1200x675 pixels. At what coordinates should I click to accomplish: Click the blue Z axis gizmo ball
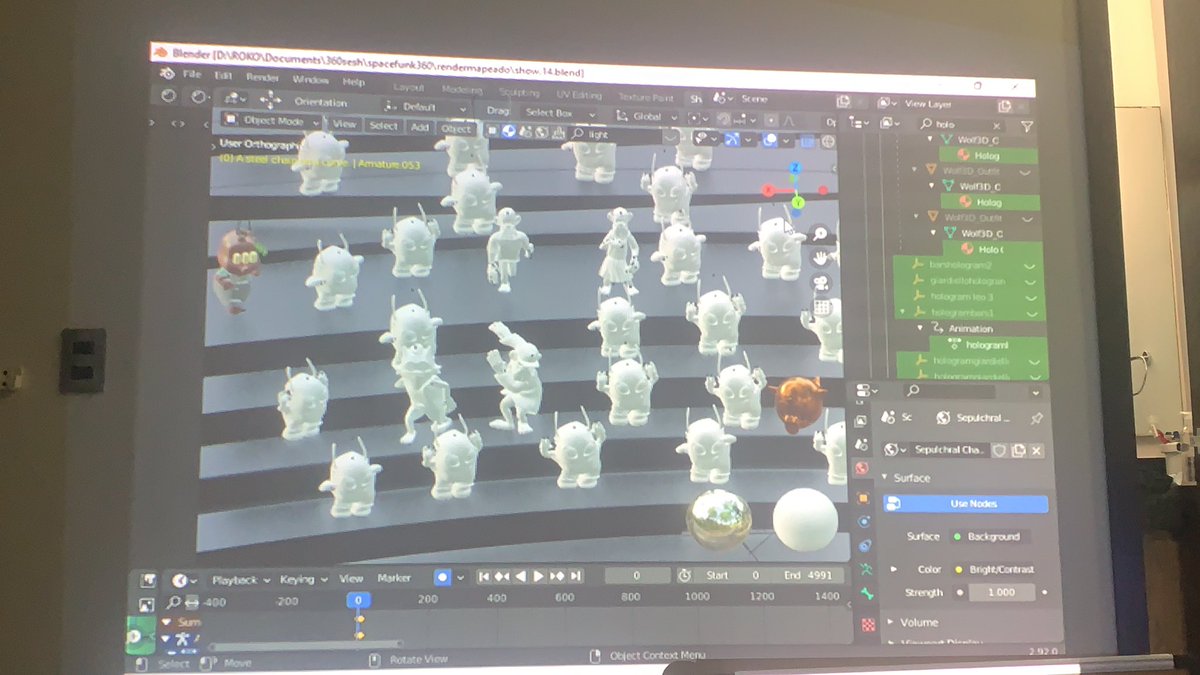pyautogui.click(x=795, y=168)
